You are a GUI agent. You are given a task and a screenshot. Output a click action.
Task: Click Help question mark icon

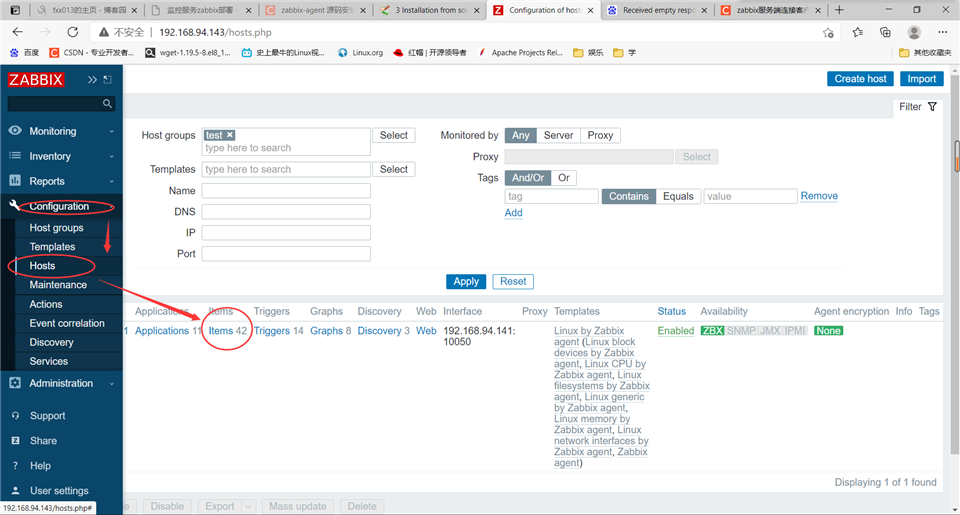tap(15, 465)
